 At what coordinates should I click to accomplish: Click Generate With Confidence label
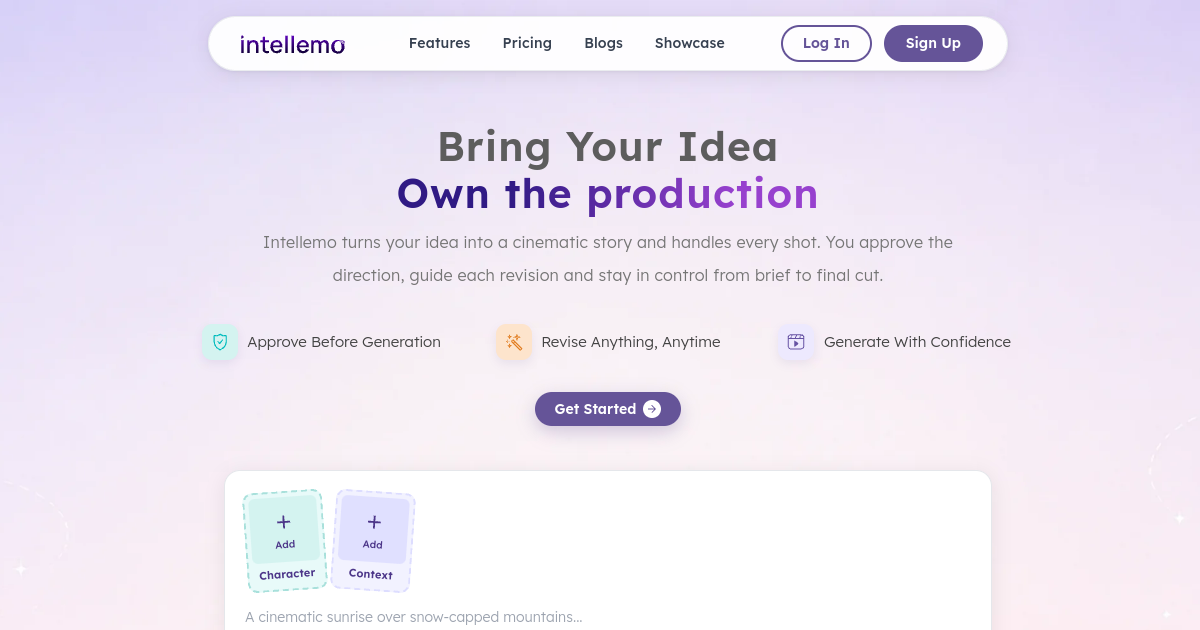(917, 342)
